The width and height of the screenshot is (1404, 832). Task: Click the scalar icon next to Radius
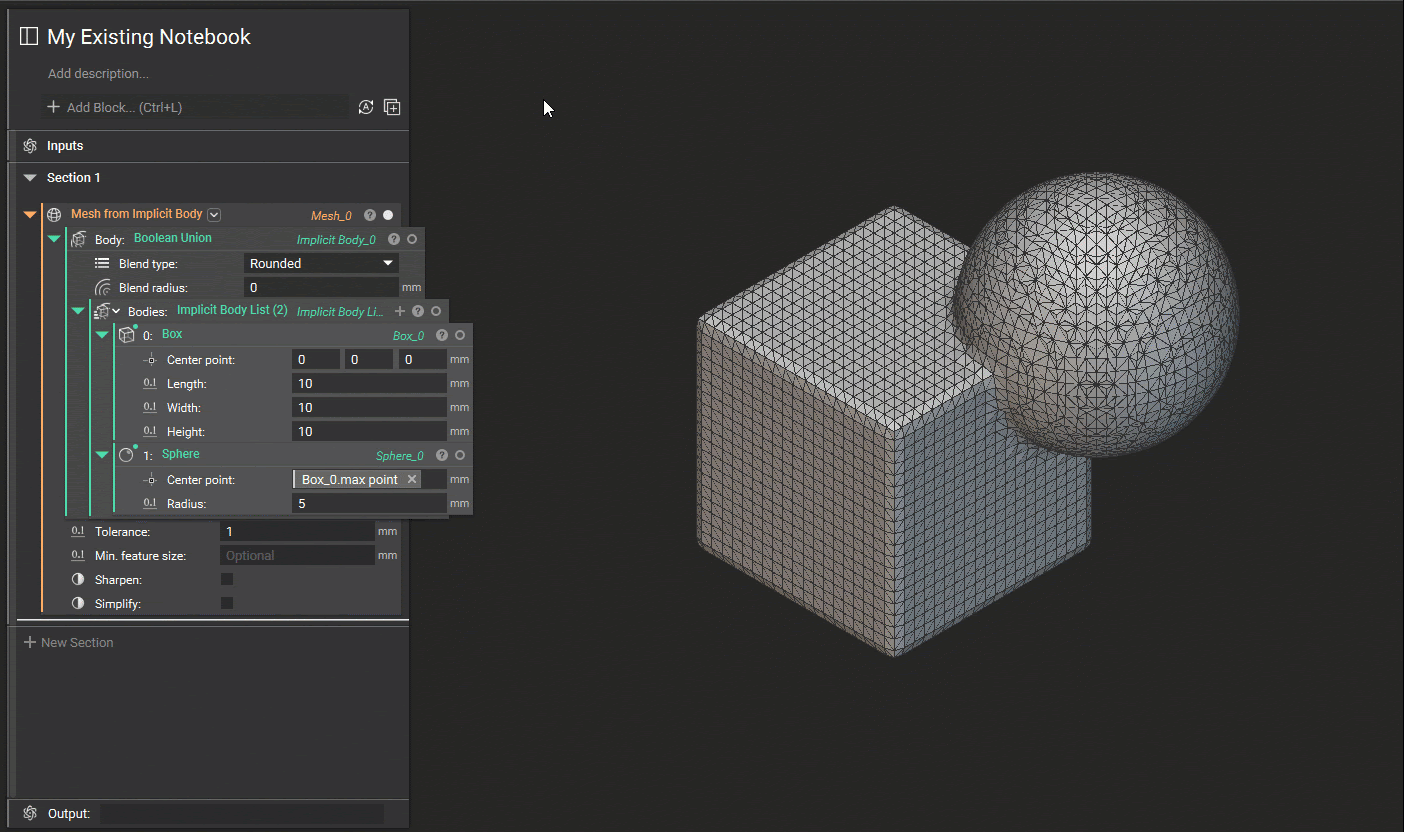(150, 503)
